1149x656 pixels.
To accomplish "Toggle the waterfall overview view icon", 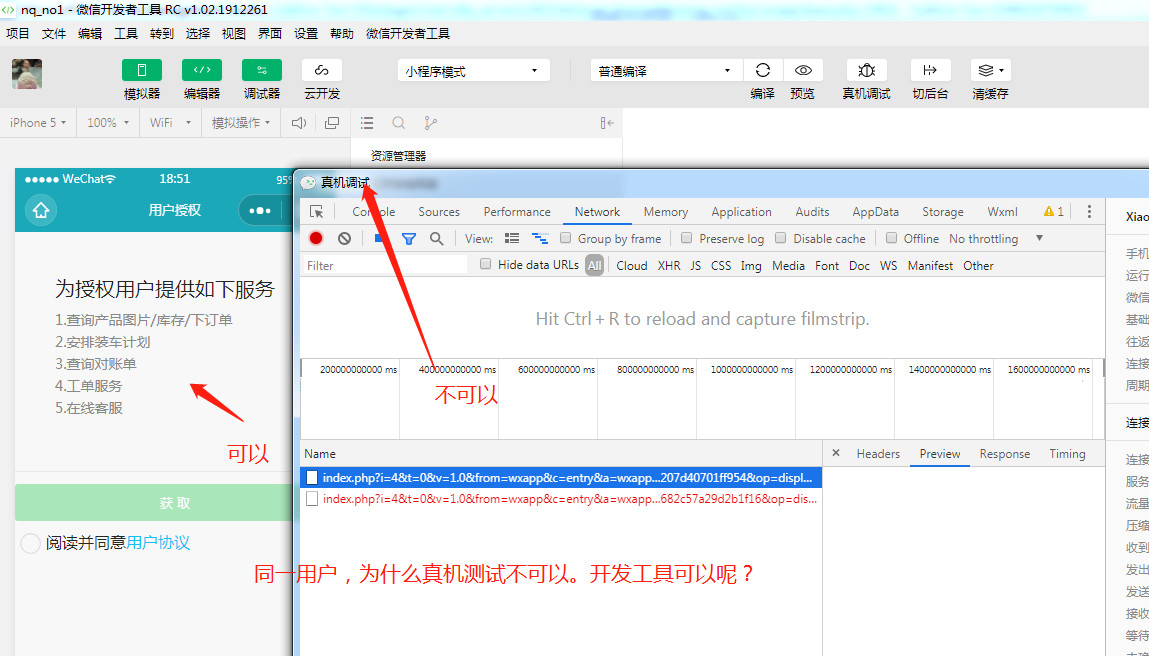I will pos(540,238).
